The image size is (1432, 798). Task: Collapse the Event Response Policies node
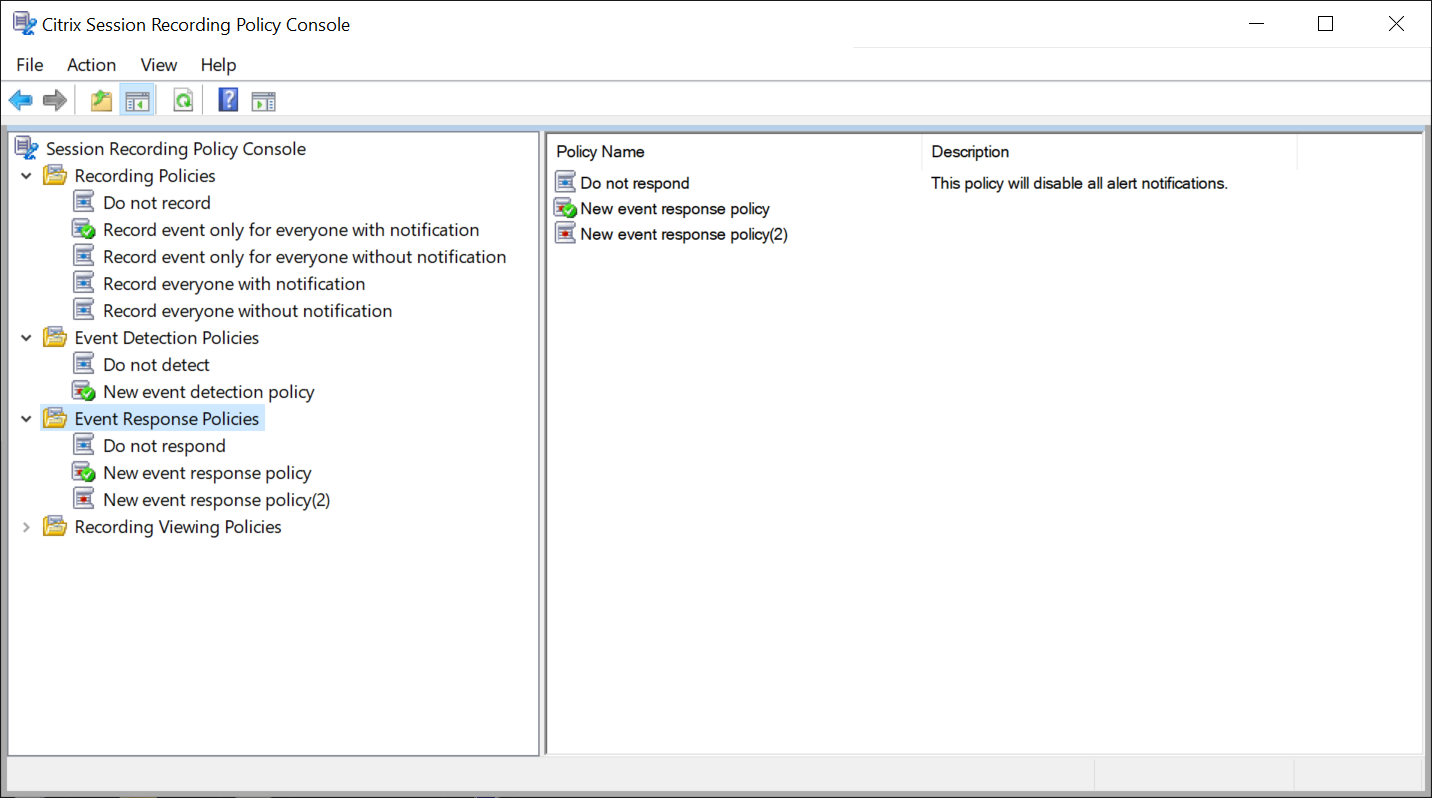[x=27, y=419]
